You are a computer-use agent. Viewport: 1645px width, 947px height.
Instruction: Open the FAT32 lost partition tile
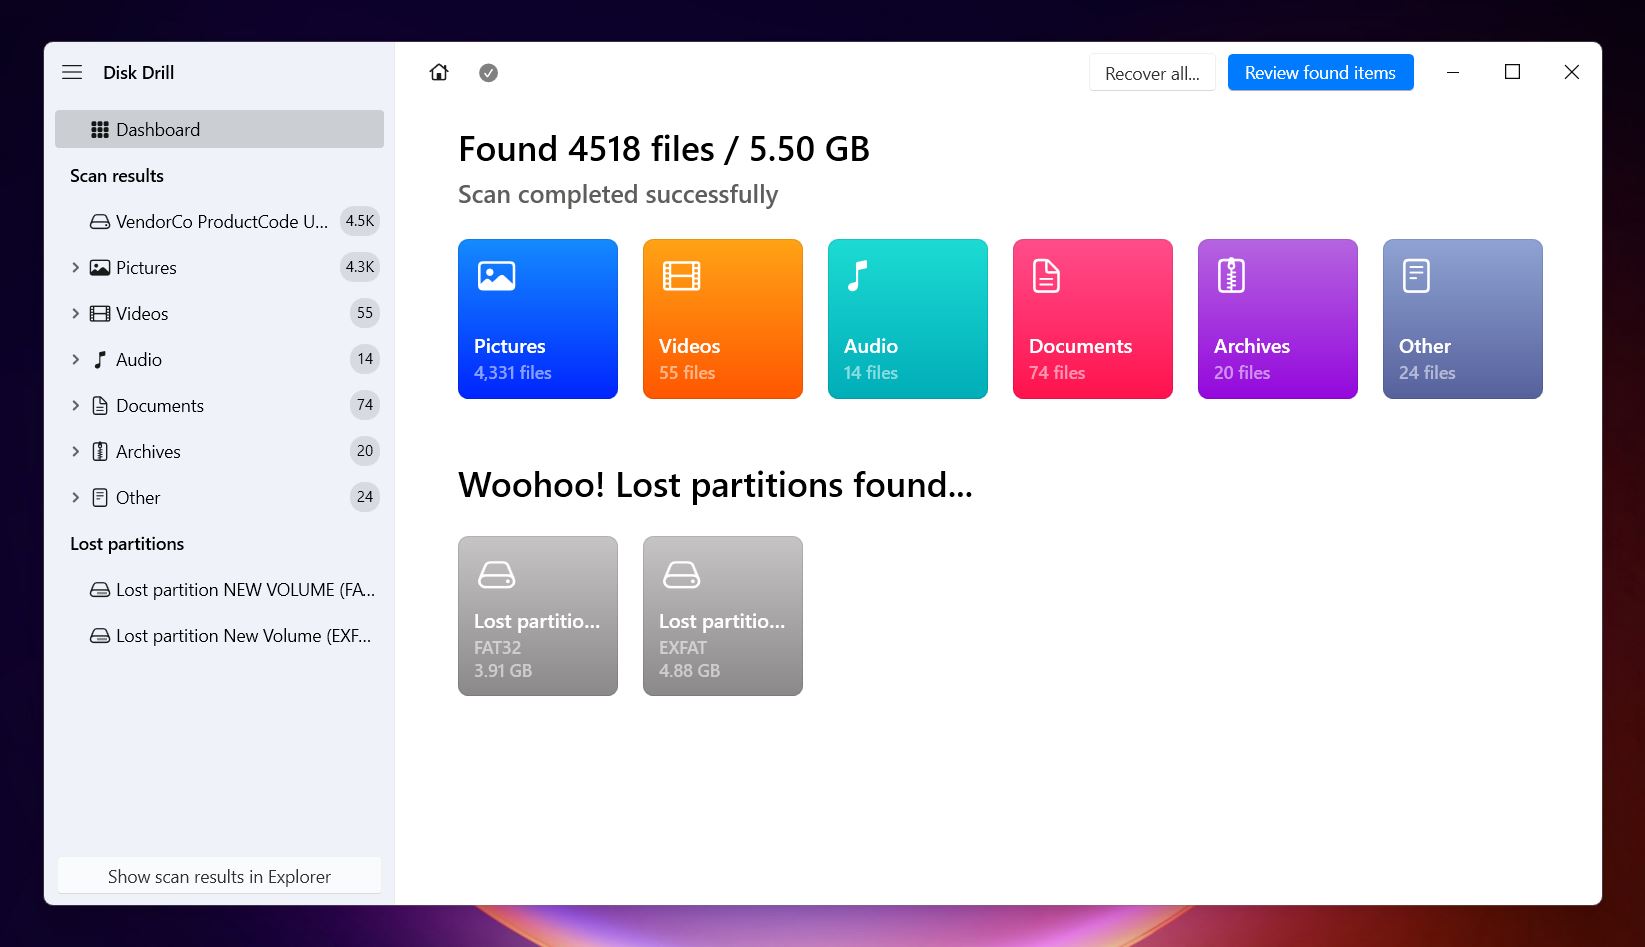pyautogui.click(x=538, y=616)
